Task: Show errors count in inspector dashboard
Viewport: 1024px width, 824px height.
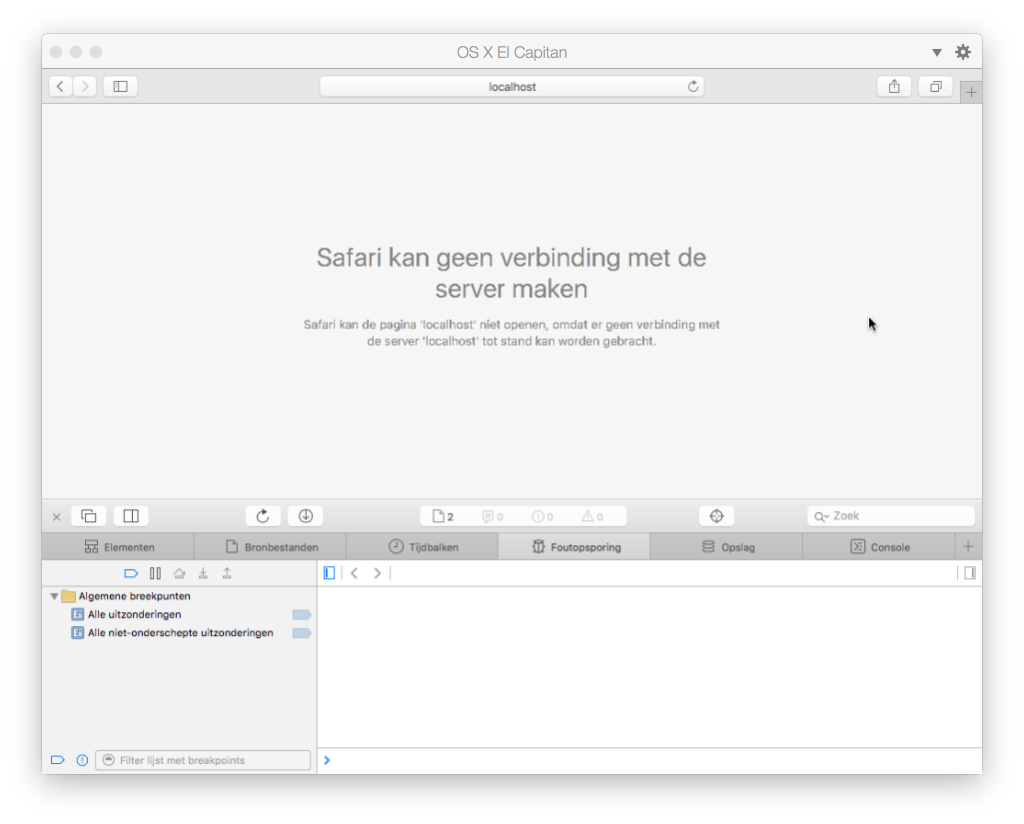Action: 543,516
